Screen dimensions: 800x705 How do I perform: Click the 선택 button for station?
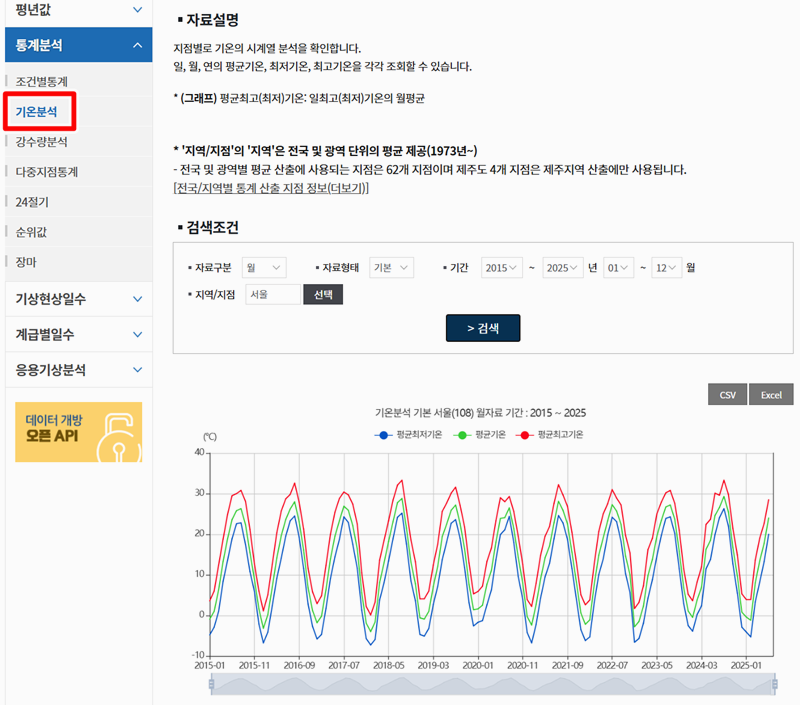323,294
